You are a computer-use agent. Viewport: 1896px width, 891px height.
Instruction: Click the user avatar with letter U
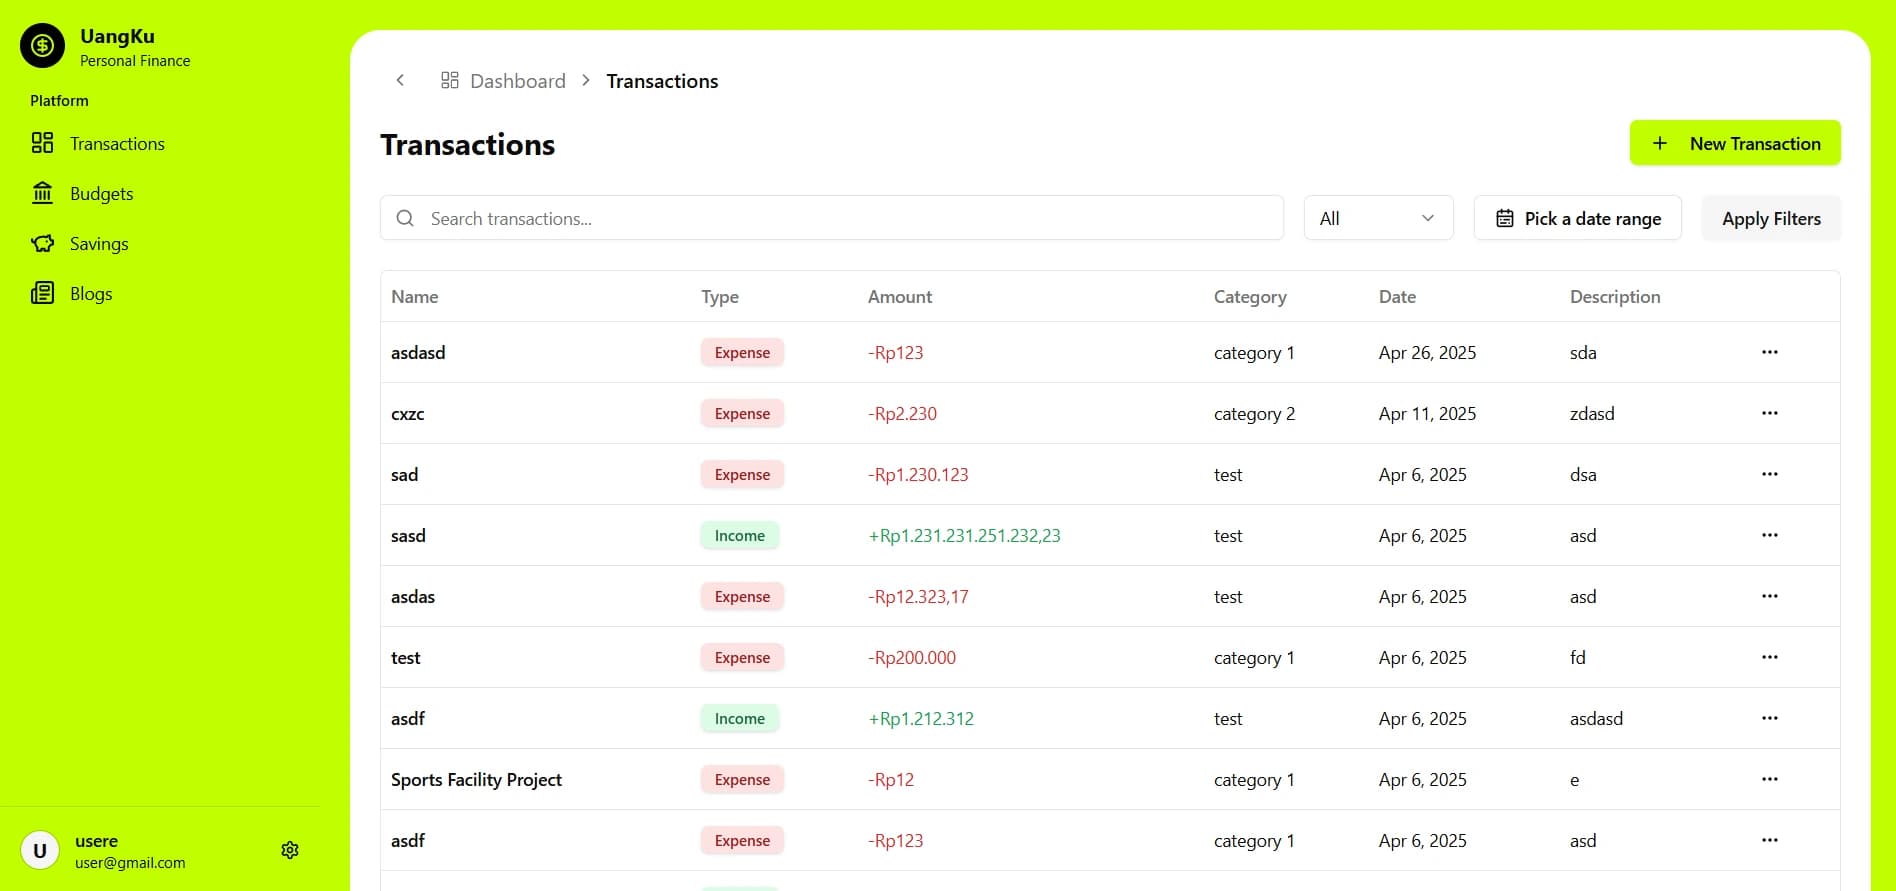click(40, 851)
